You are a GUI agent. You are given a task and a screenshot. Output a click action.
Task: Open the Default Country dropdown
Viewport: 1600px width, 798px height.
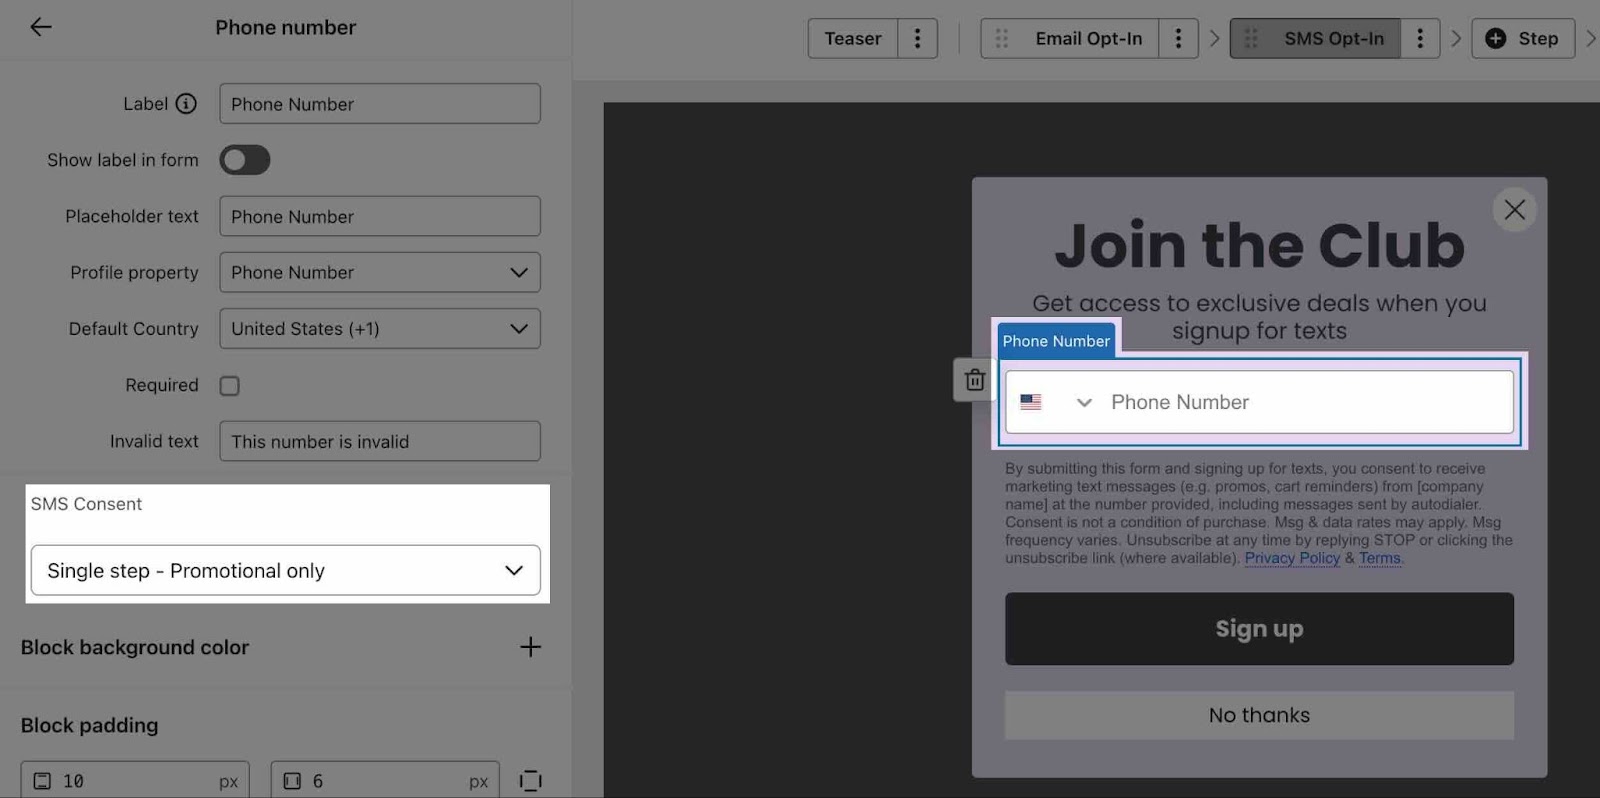(380, 329)
